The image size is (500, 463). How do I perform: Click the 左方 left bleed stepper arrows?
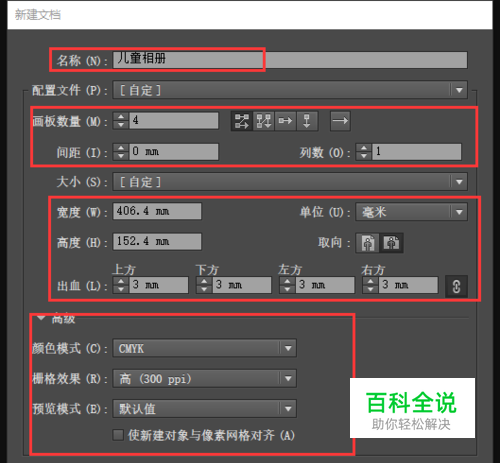point(287,285)
